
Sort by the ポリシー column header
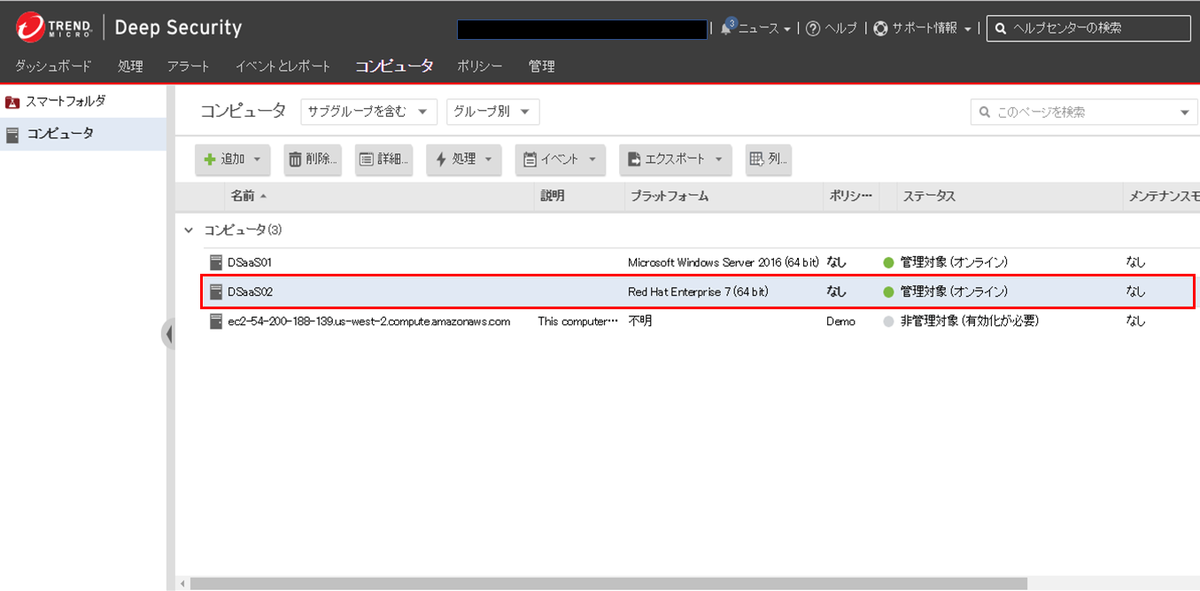(x=851, y=196)
